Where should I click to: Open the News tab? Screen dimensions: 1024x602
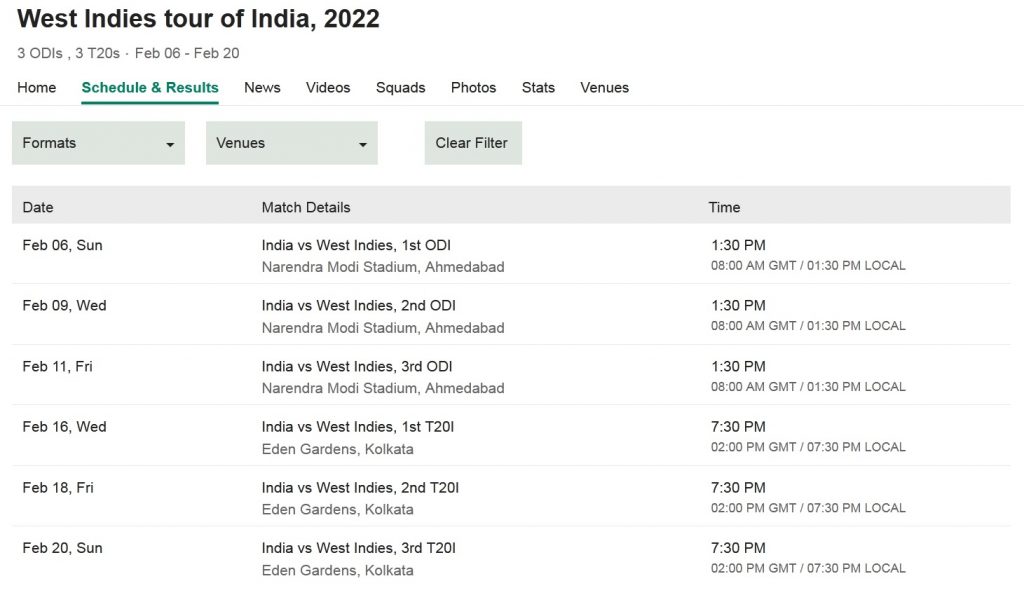pos(262,88)
